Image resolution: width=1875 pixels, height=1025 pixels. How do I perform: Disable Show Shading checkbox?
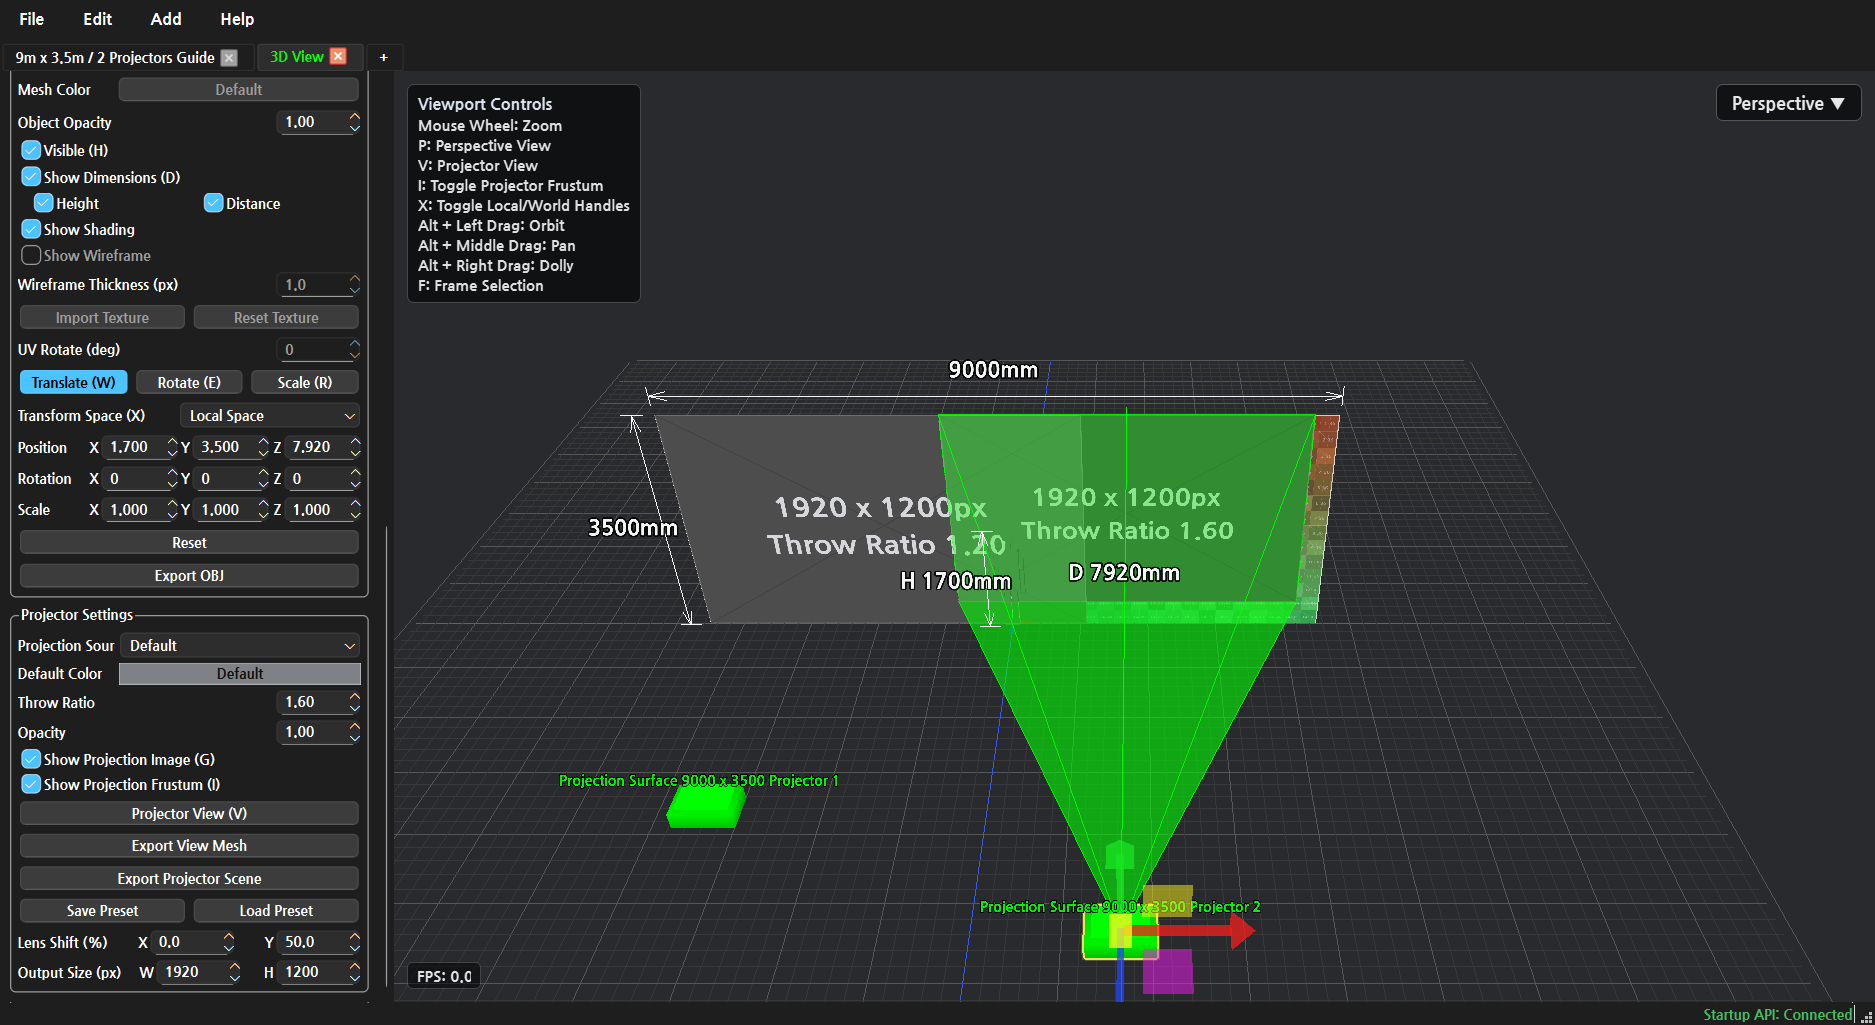tap(31, 229)
